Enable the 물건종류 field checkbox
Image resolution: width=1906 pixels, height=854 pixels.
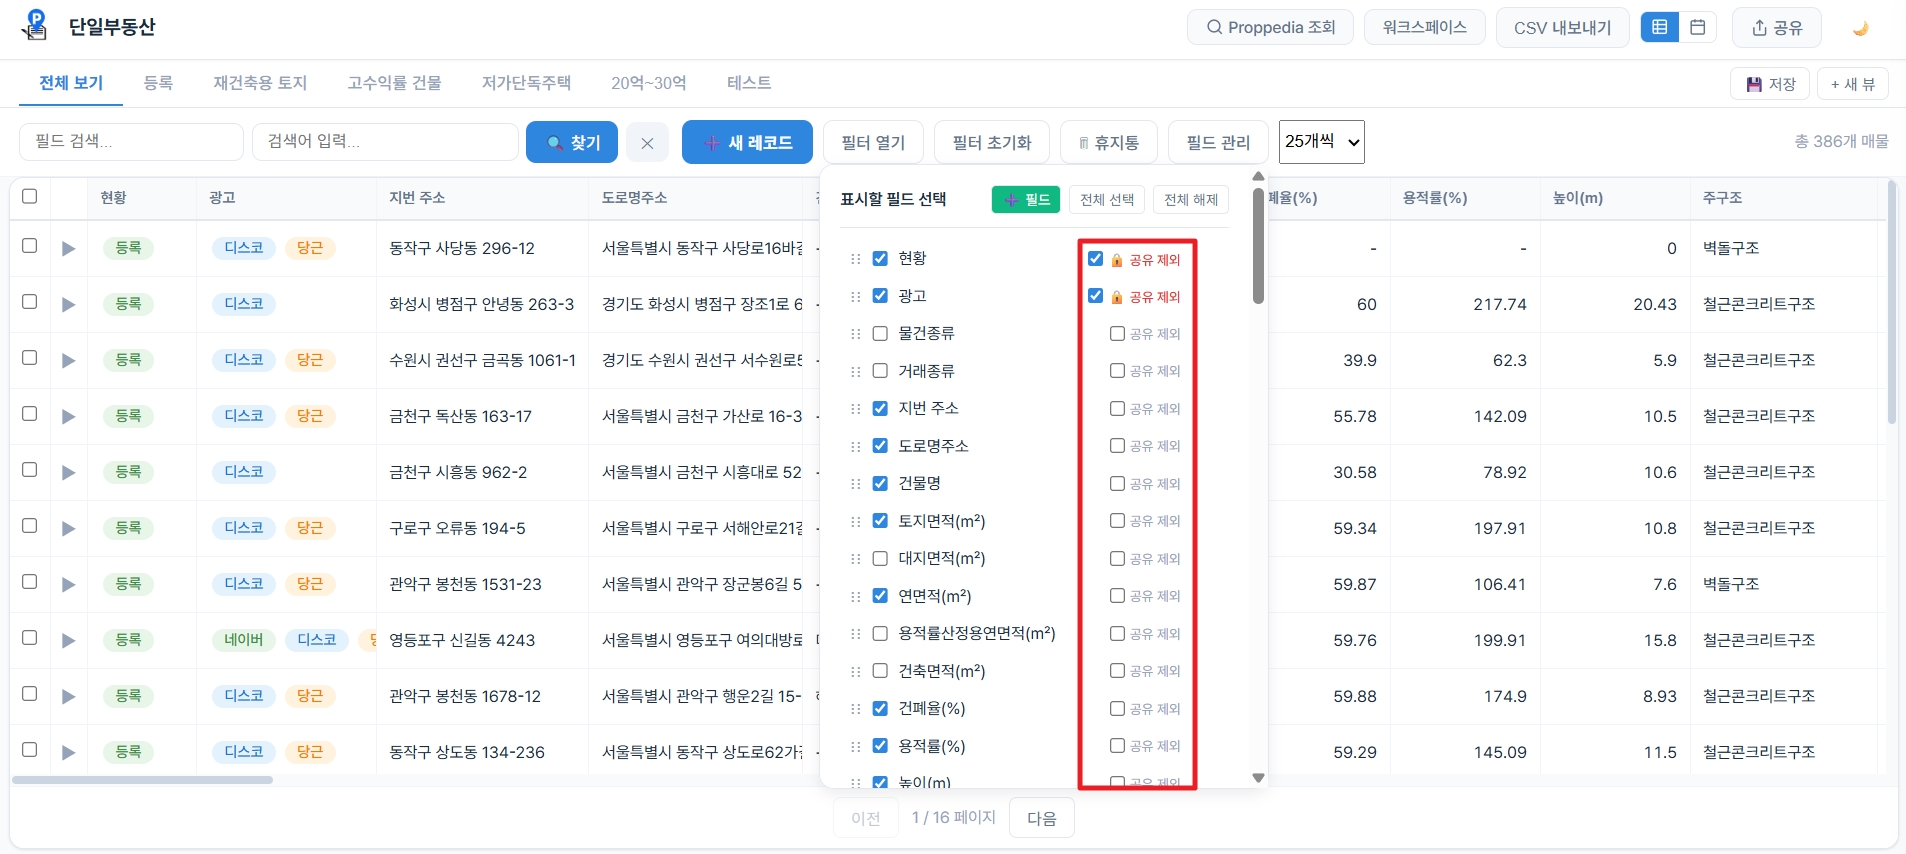tap(880, 333)
